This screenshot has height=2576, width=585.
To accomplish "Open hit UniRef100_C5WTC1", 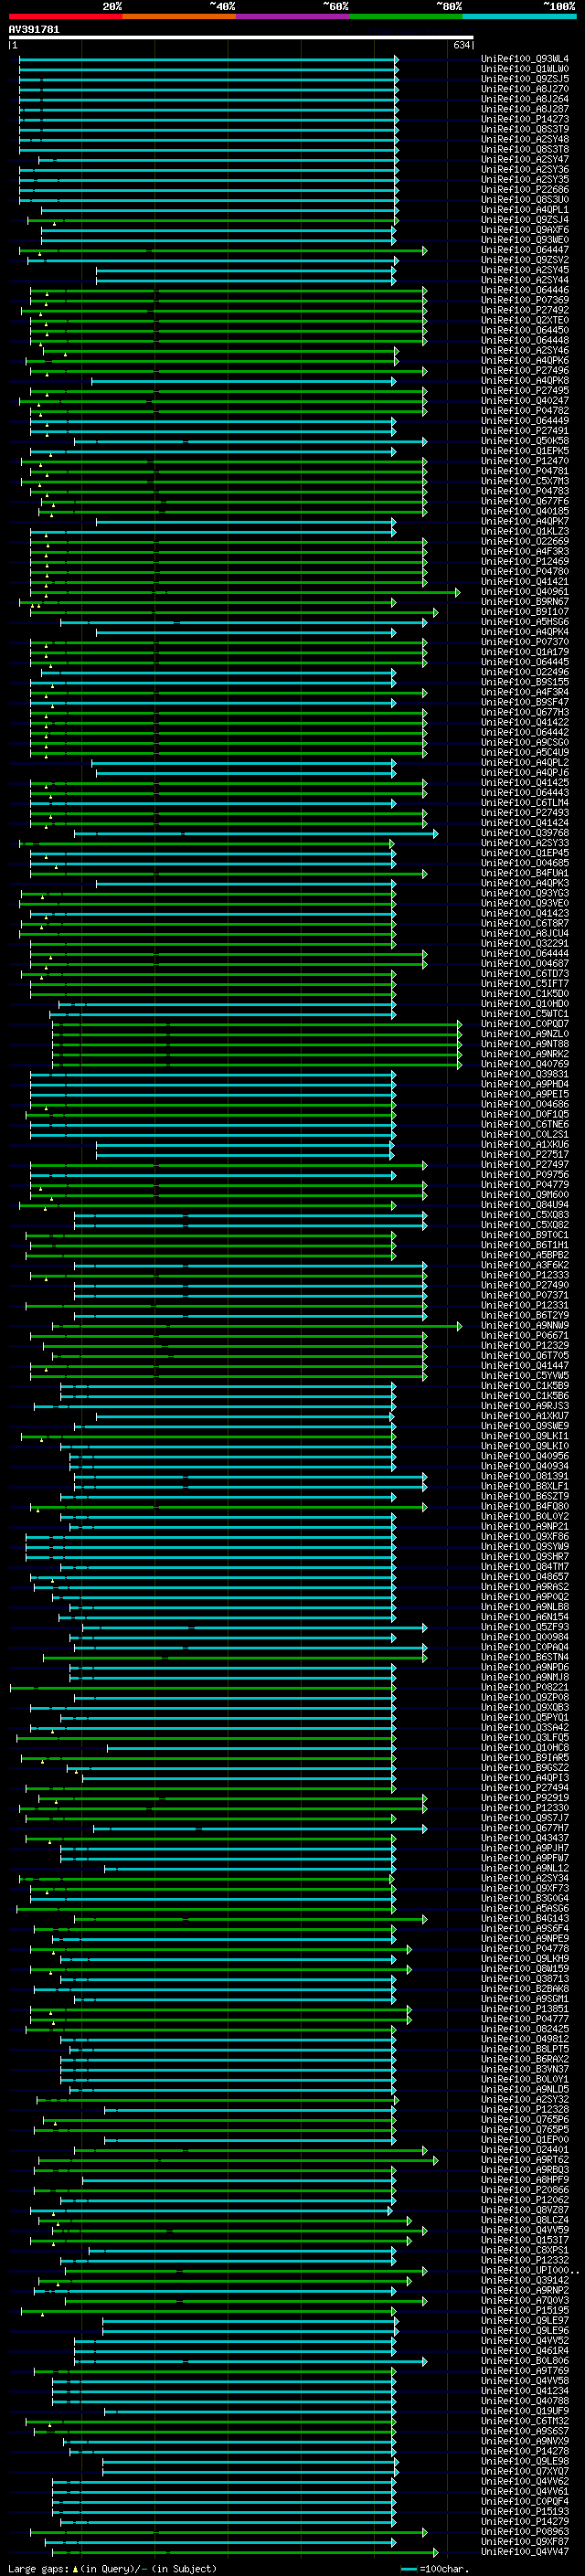I will (525, 1014).
